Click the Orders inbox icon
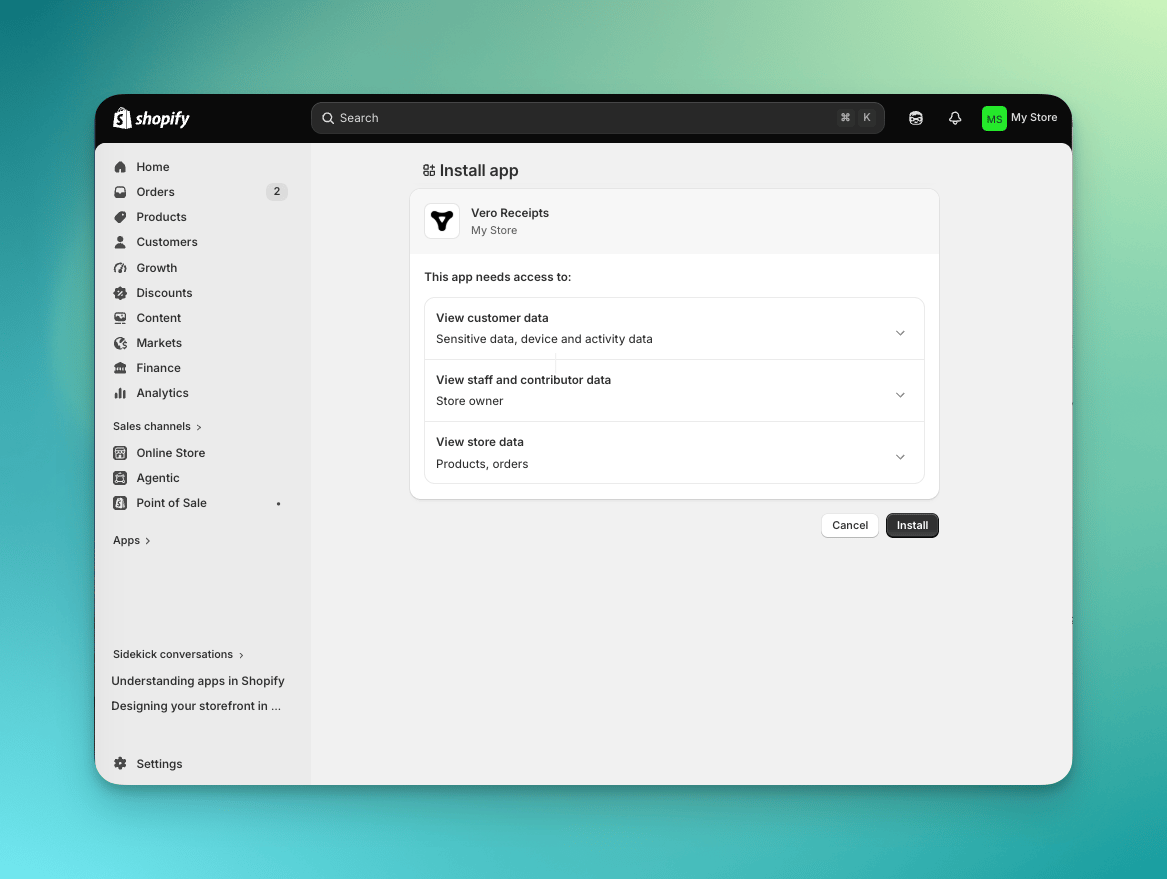 coord(120,192)
